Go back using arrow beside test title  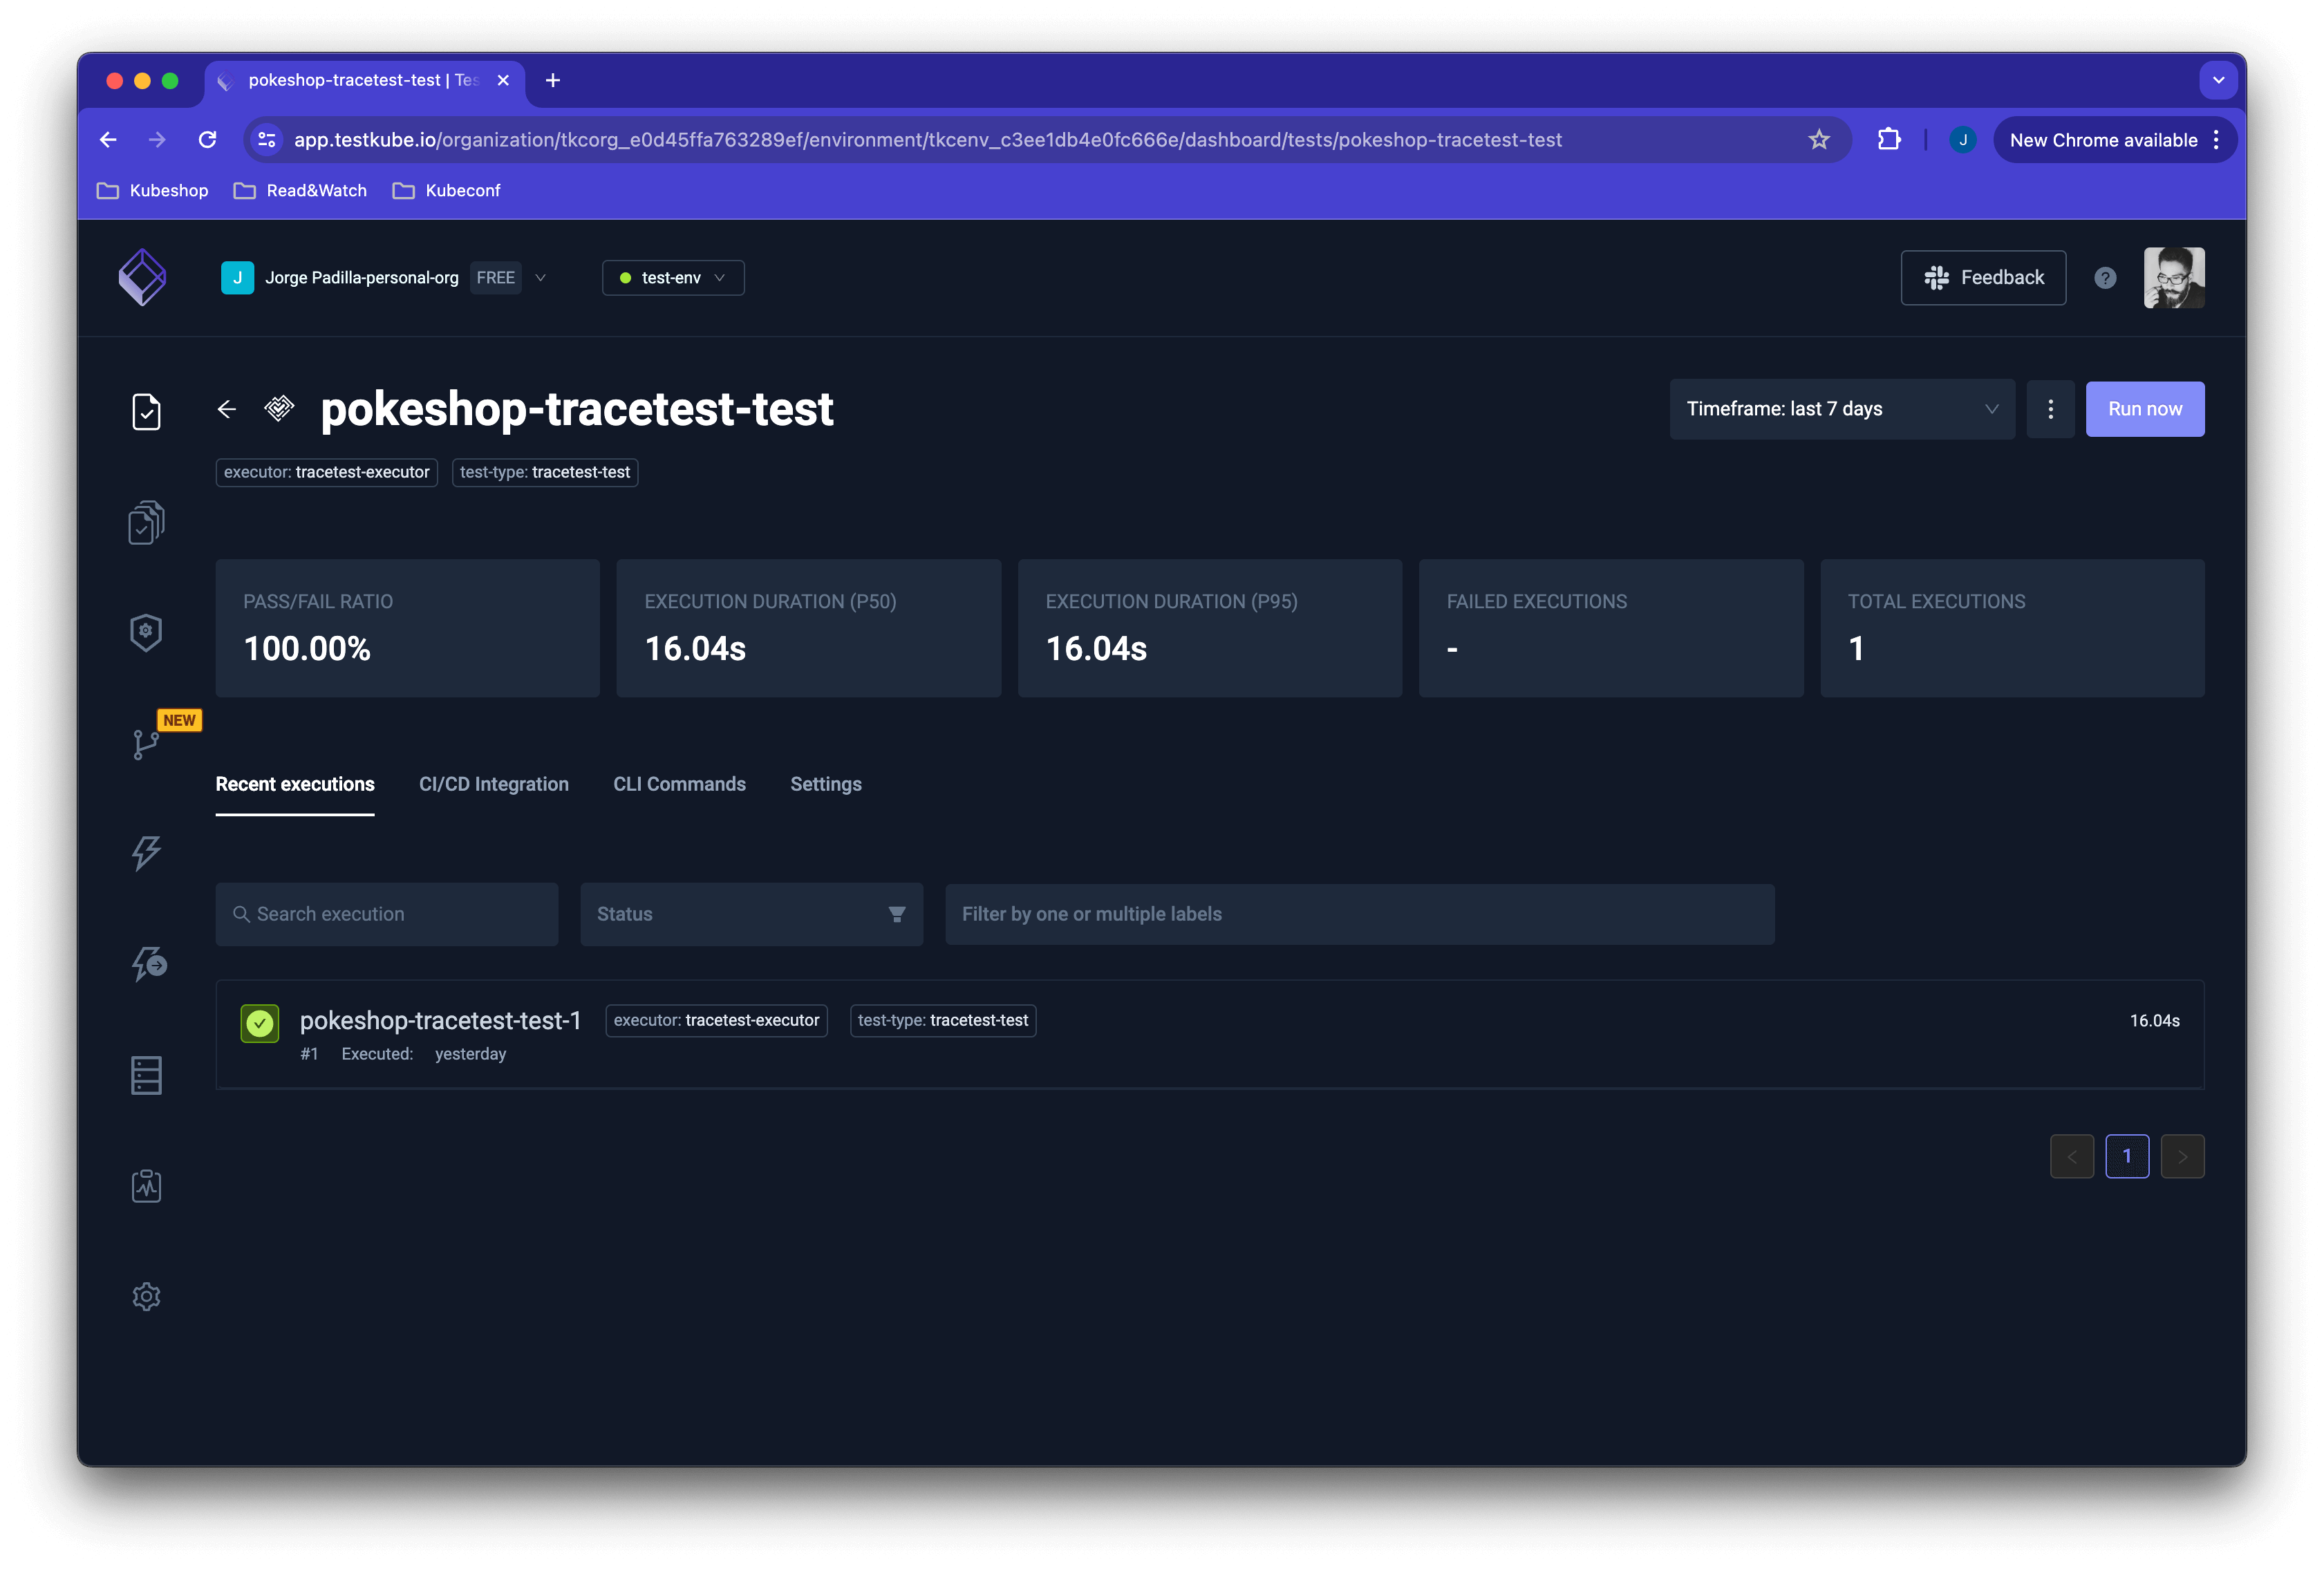point(227,409)
